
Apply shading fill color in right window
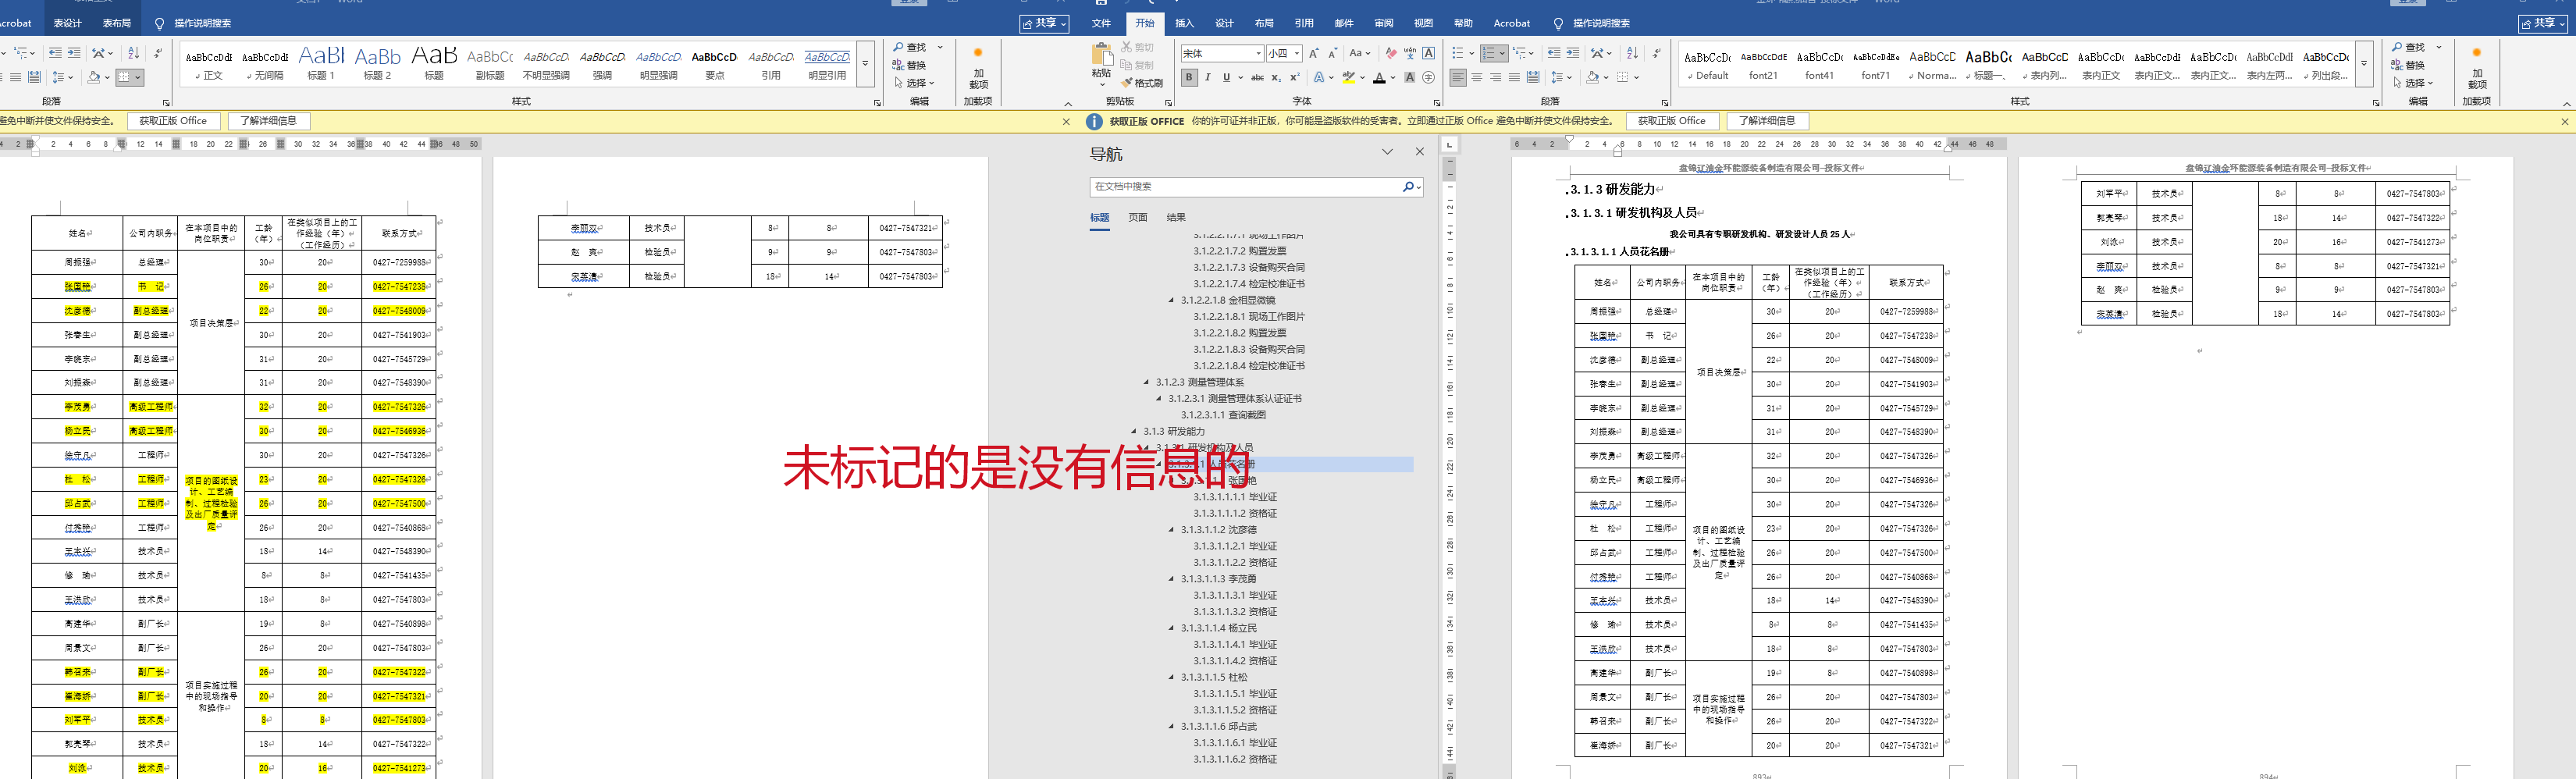click(1592, 77)
